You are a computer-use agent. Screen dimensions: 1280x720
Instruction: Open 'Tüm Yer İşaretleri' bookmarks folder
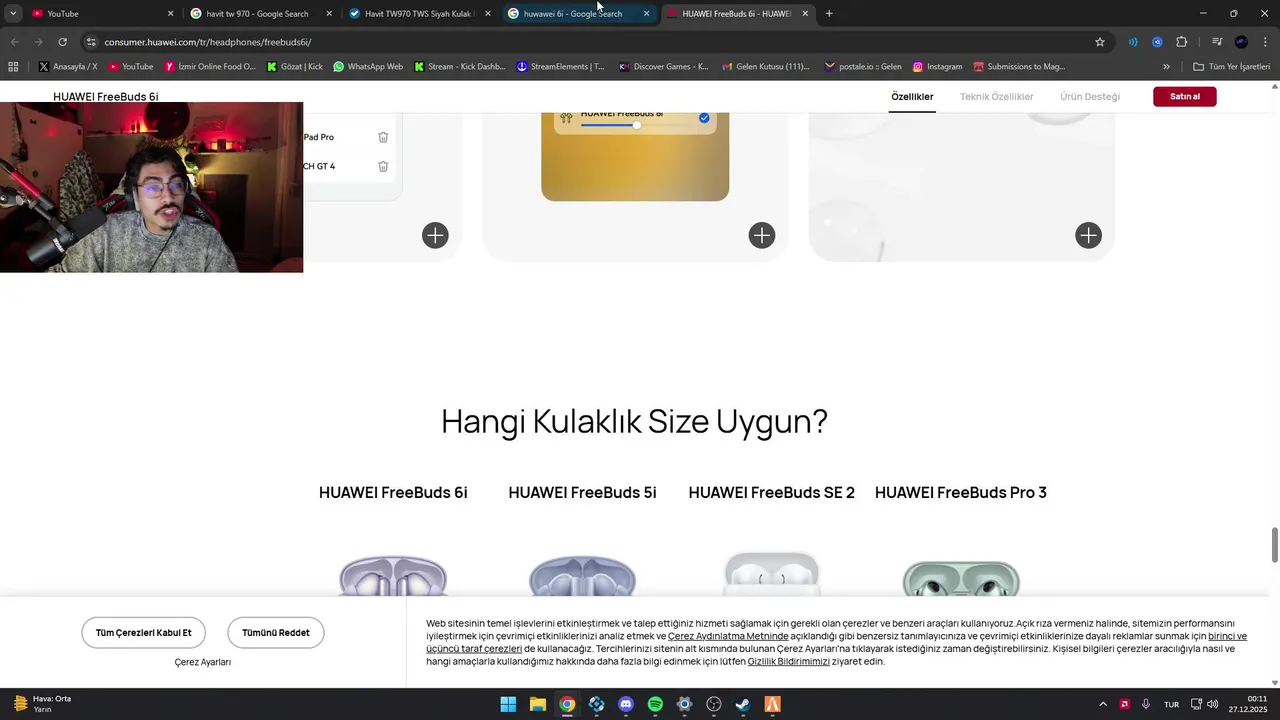[x=1232, y=67]
